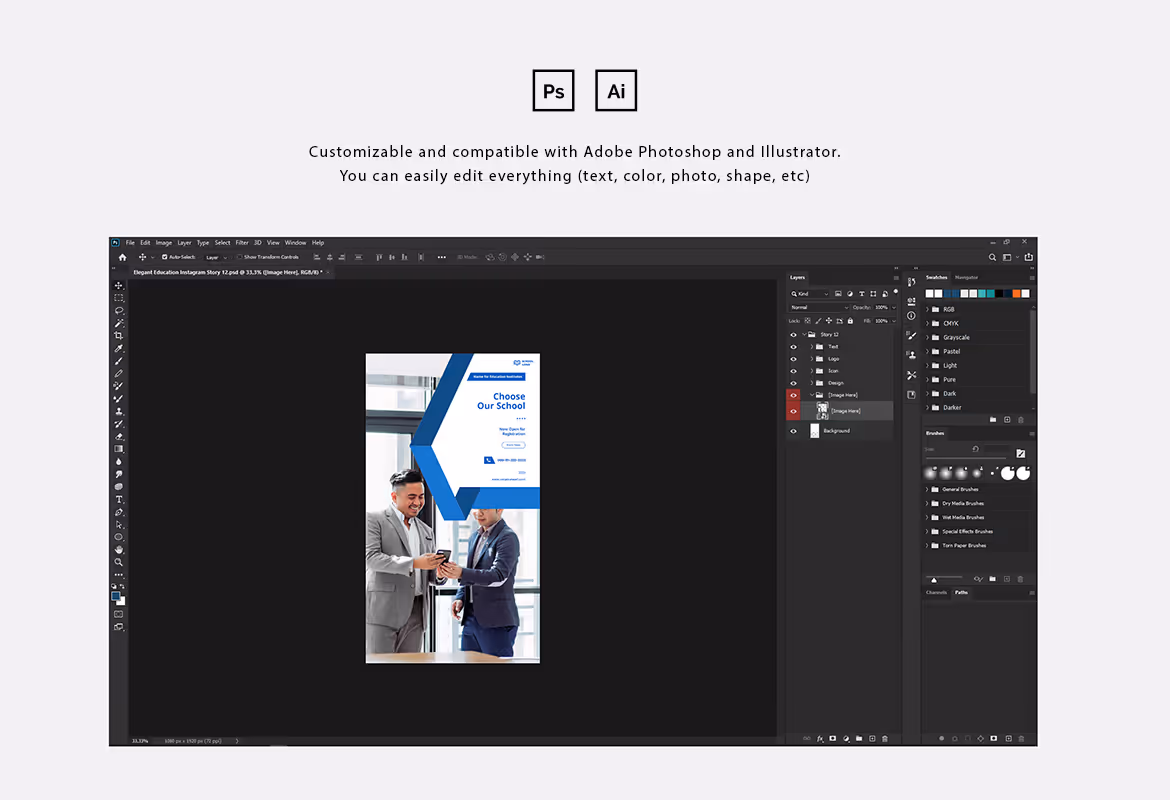Expand General Brushes folder
Image resolution: width=1170 pixels, height=800 pixels.
pyautogui.click(x=927, y=490)
